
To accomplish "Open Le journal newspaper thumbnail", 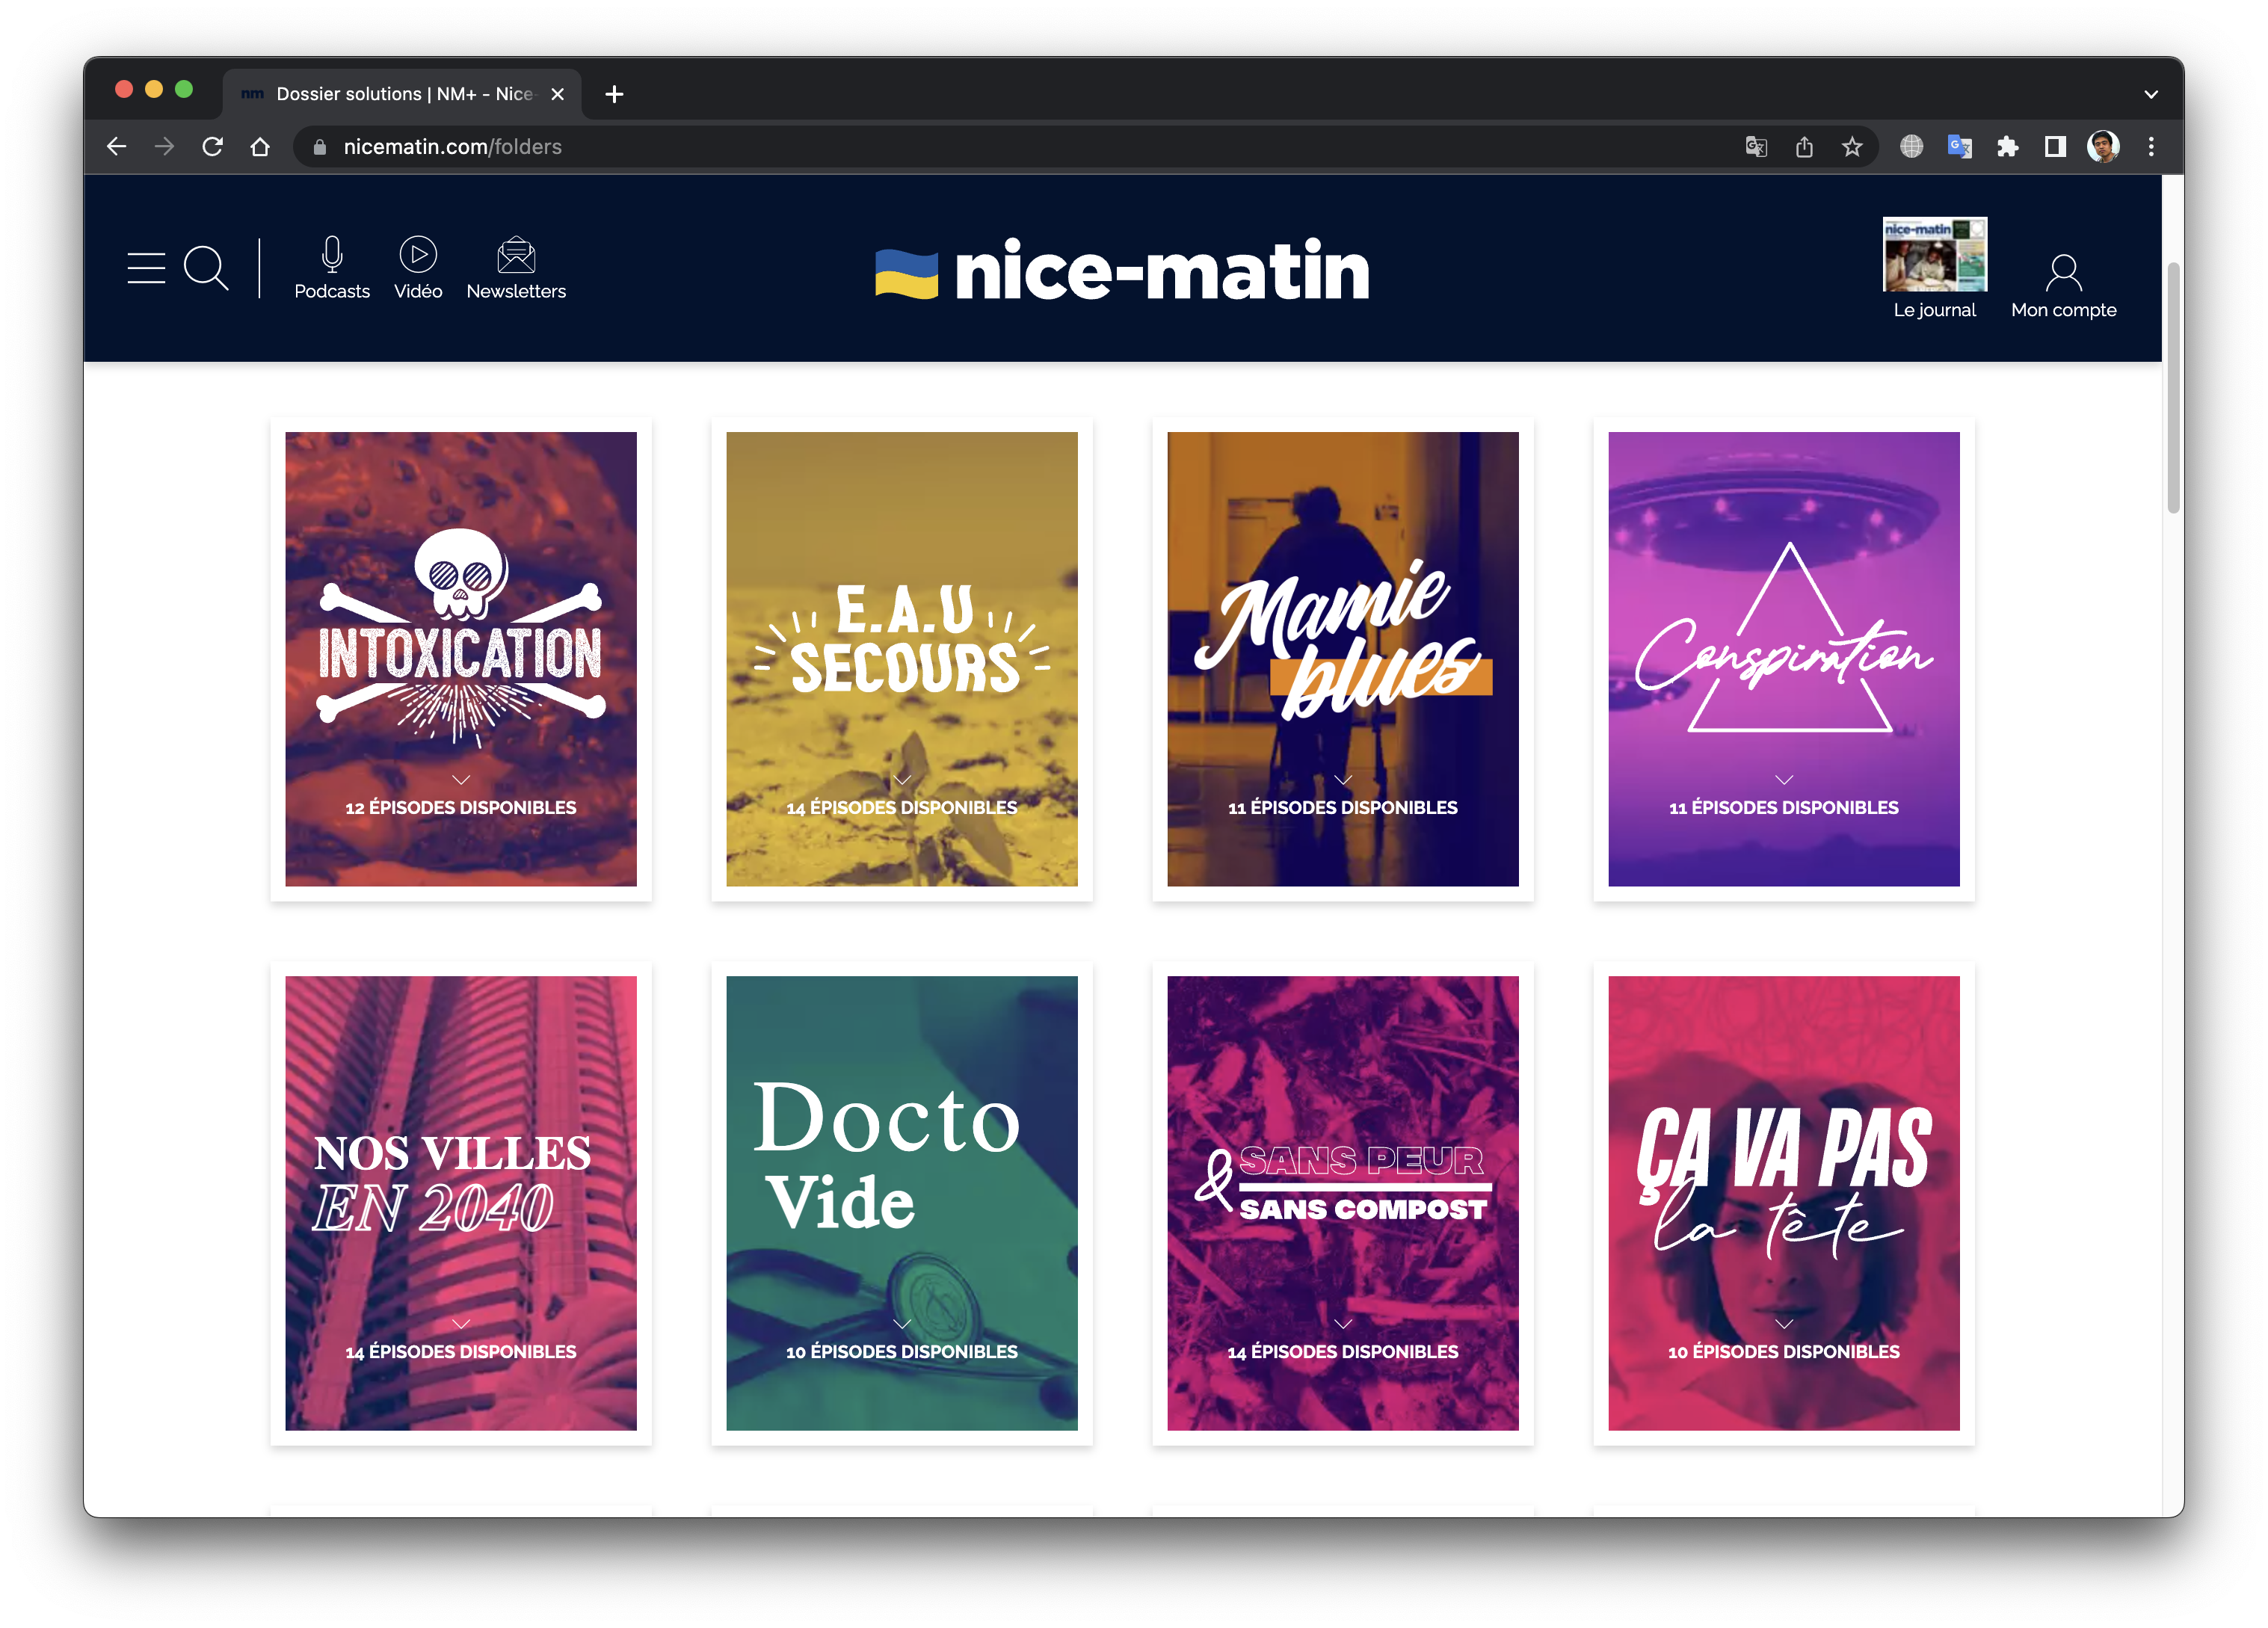I will [x=1934, y=254].
